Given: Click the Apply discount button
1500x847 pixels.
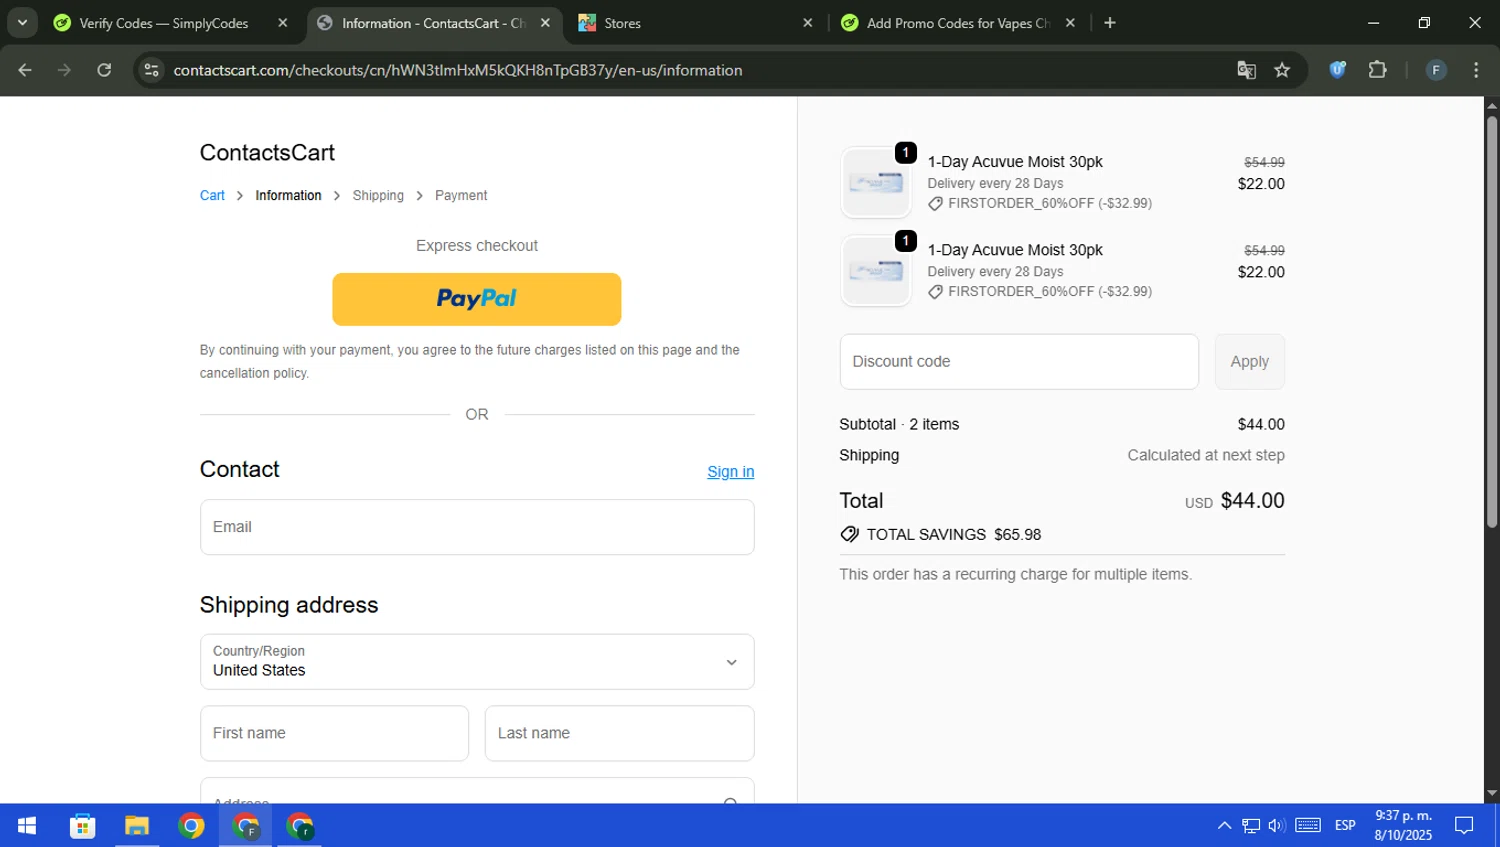Looking at the screenshot, I should 1250,362.
